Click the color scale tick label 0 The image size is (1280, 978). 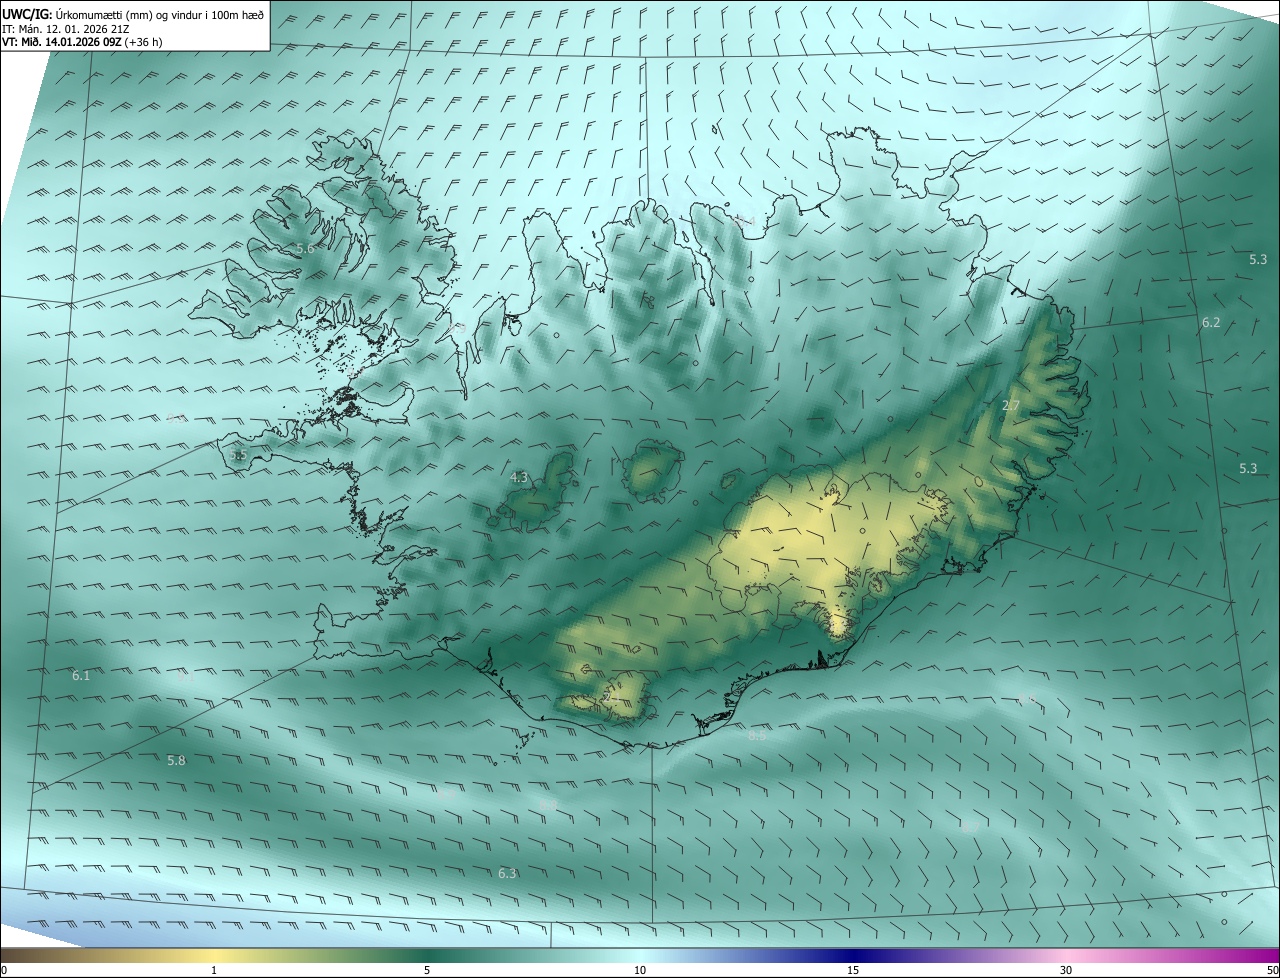coord(4,970)
